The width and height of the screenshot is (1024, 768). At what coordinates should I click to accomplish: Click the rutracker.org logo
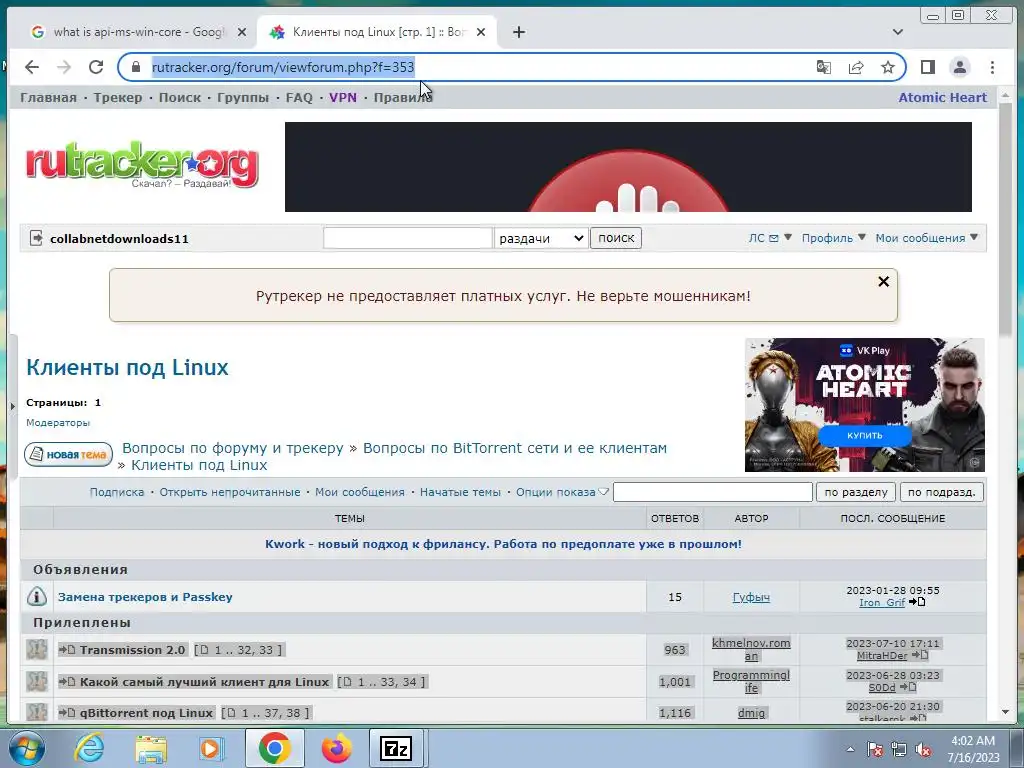tap(142, 165)
